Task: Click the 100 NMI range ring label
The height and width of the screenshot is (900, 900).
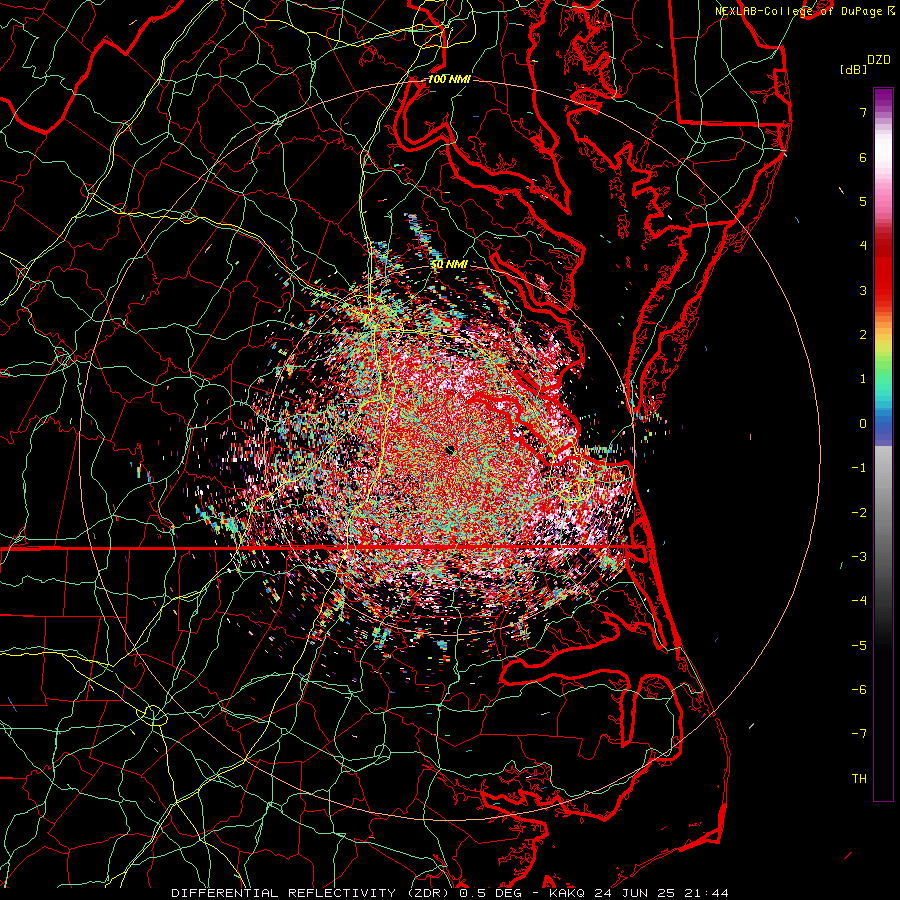Action: coord(449,79)
